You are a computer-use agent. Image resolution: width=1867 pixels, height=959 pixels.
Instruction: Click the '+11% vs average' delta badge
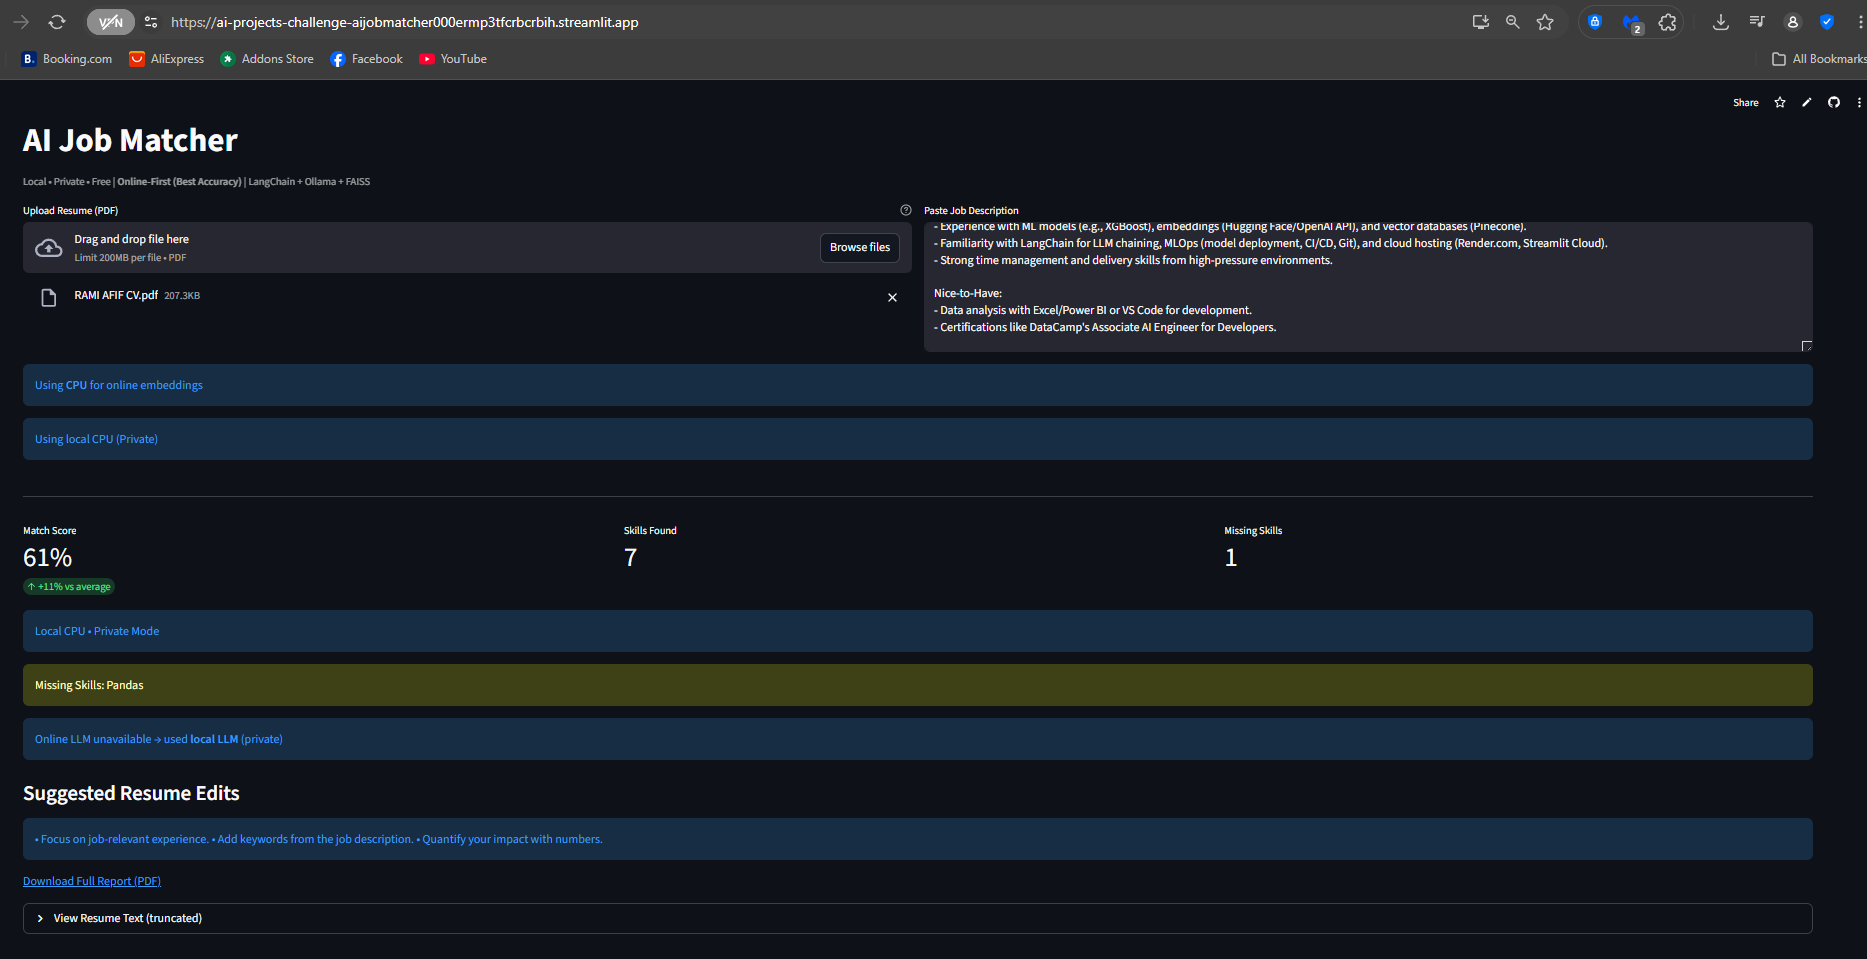69,587
